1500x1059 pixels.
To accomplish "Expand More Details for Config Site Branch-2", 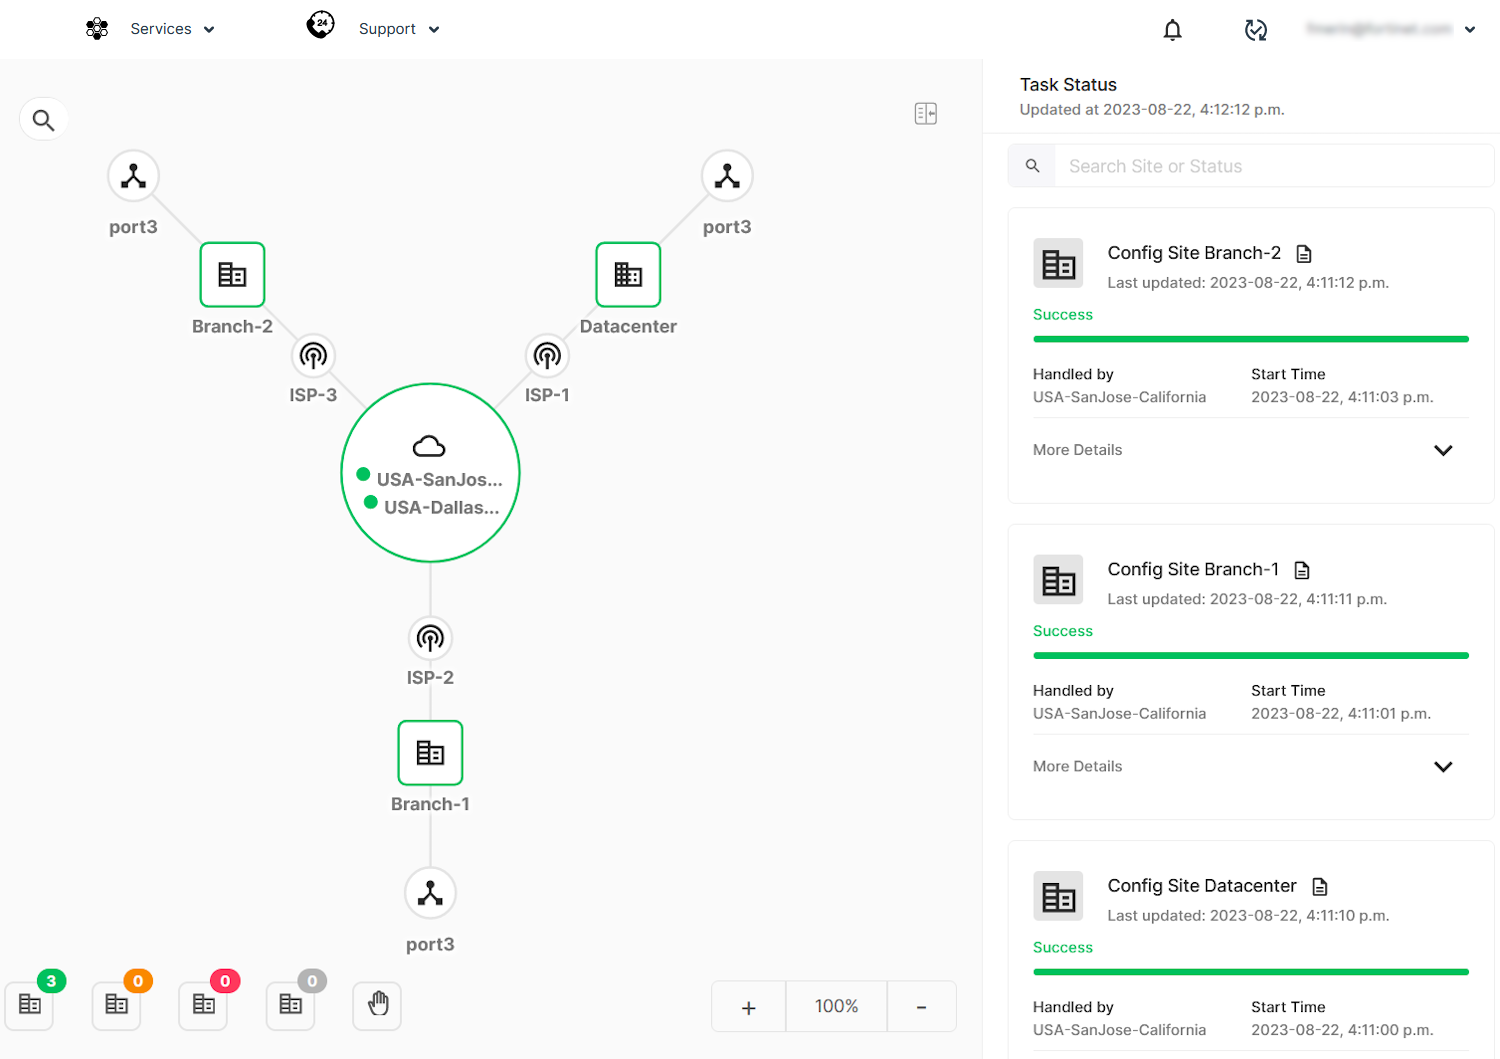I will [1442, 451].
